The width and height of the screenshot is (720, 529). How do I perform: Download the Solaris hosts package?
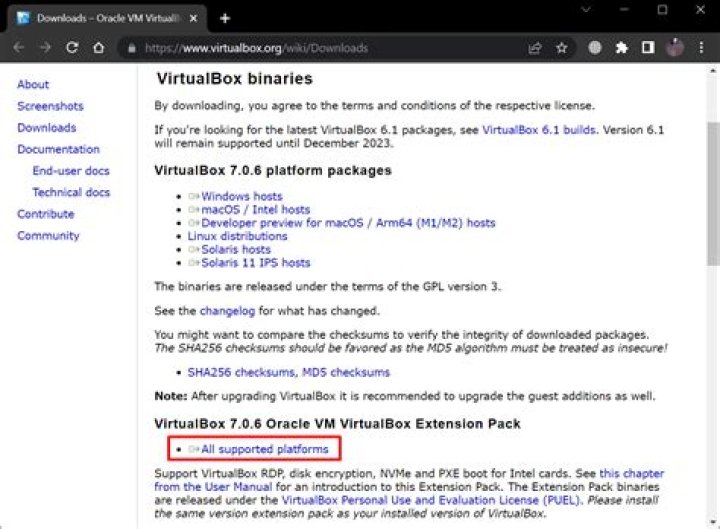coord(236,250)
